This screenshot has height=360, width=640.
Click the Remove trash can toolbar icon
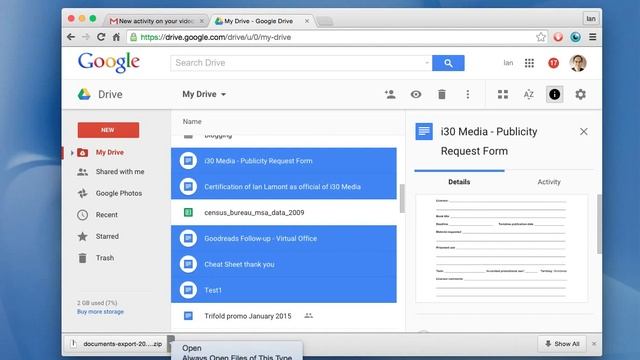tap(442, 94)
